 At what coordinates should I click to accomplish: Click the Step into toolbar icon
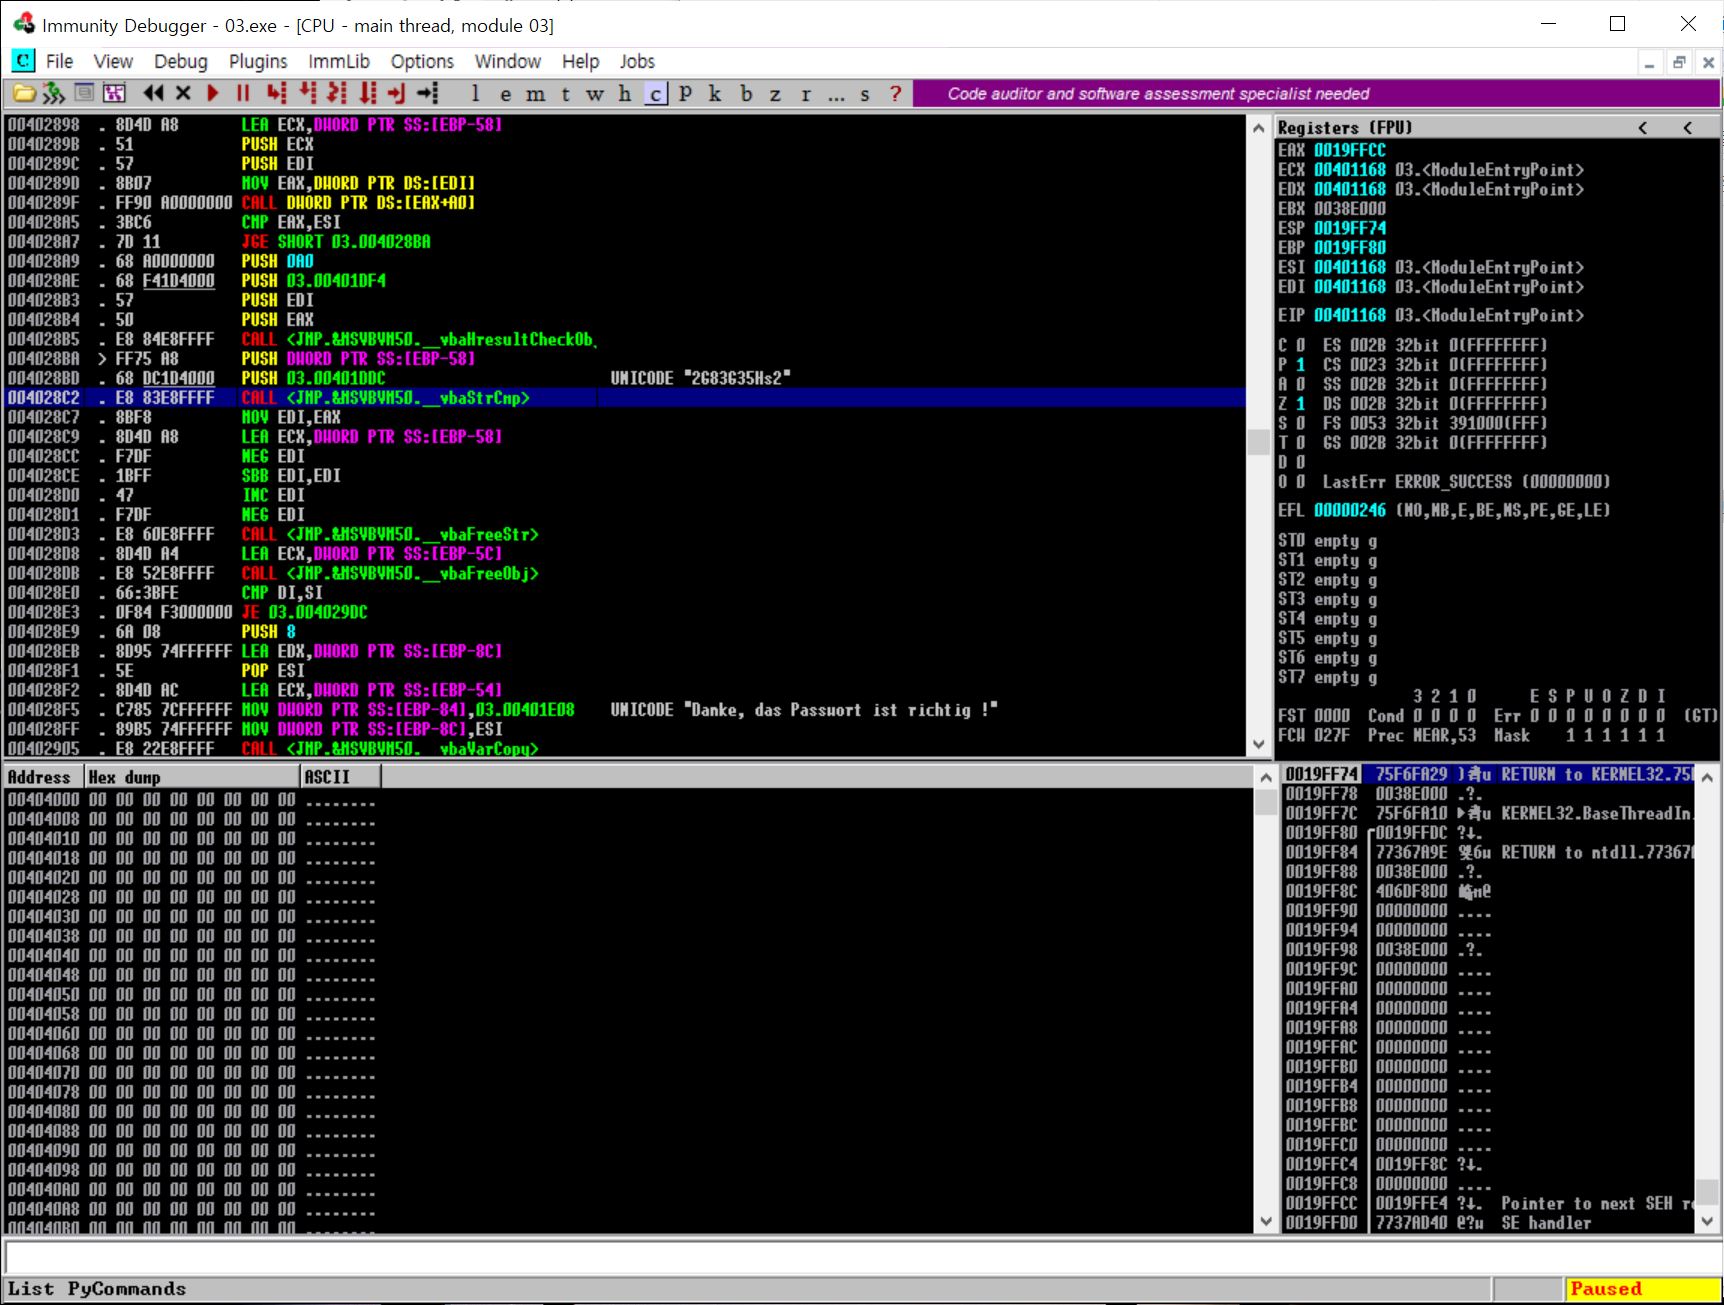pyautogui.click(x=276, y=94)
